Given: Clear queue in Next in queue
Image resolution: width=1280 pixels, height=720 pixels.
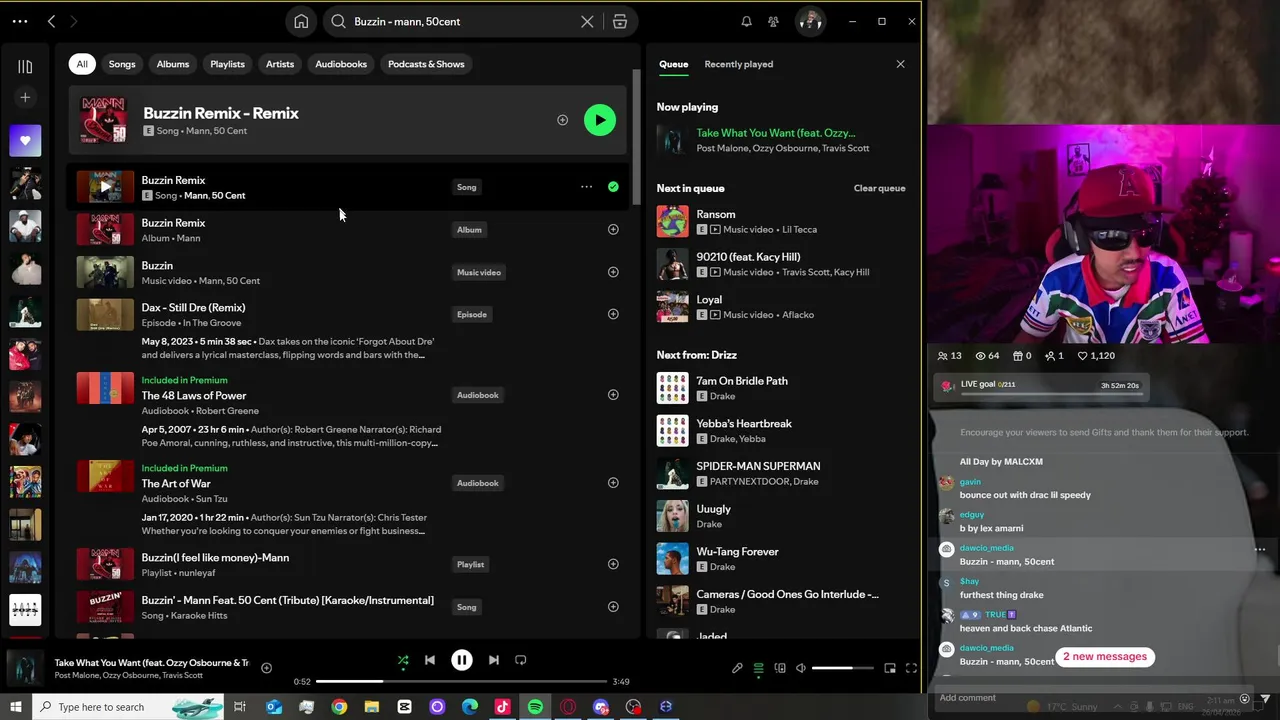Looking at the screenshot, I should pyautogui.click(x=879, y=188).
